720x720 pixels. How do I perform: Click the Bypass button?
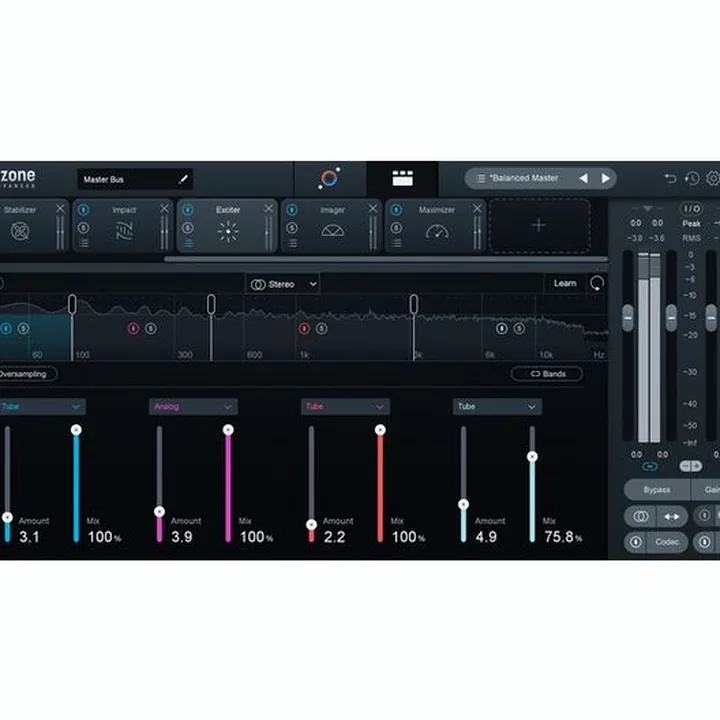click(657, 490)
